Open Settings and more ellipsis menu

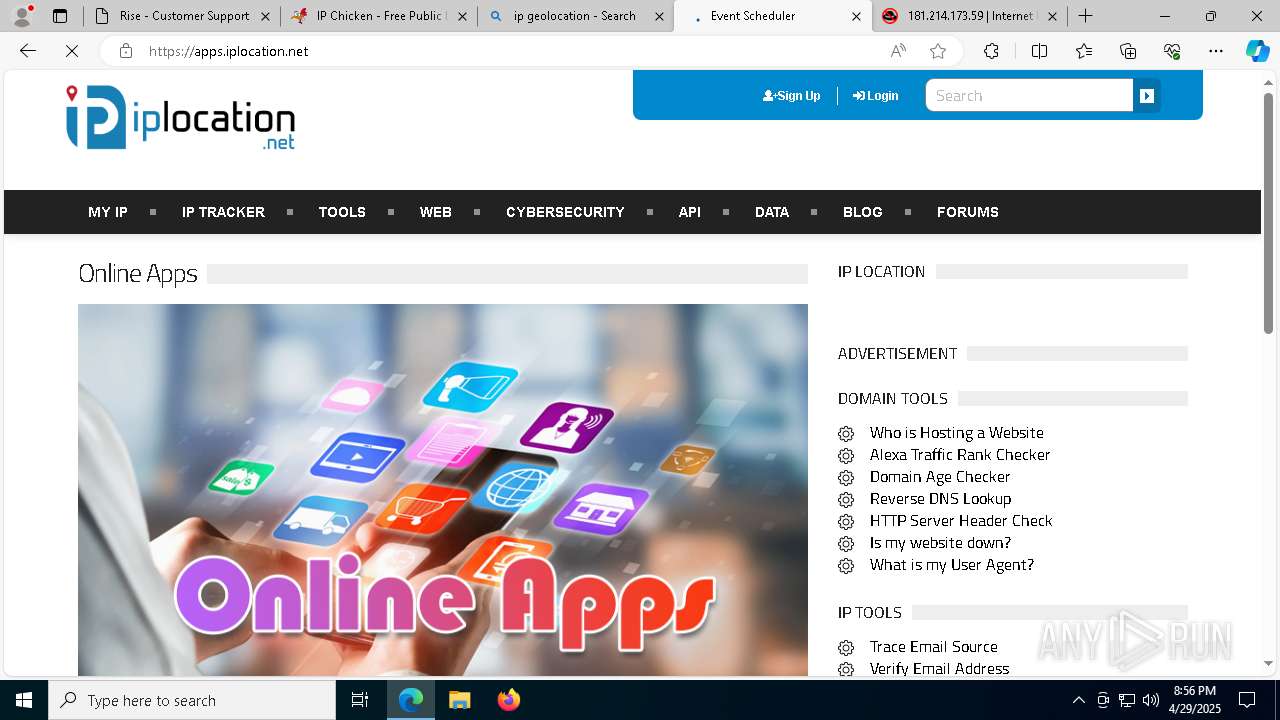pos(1216,51)
